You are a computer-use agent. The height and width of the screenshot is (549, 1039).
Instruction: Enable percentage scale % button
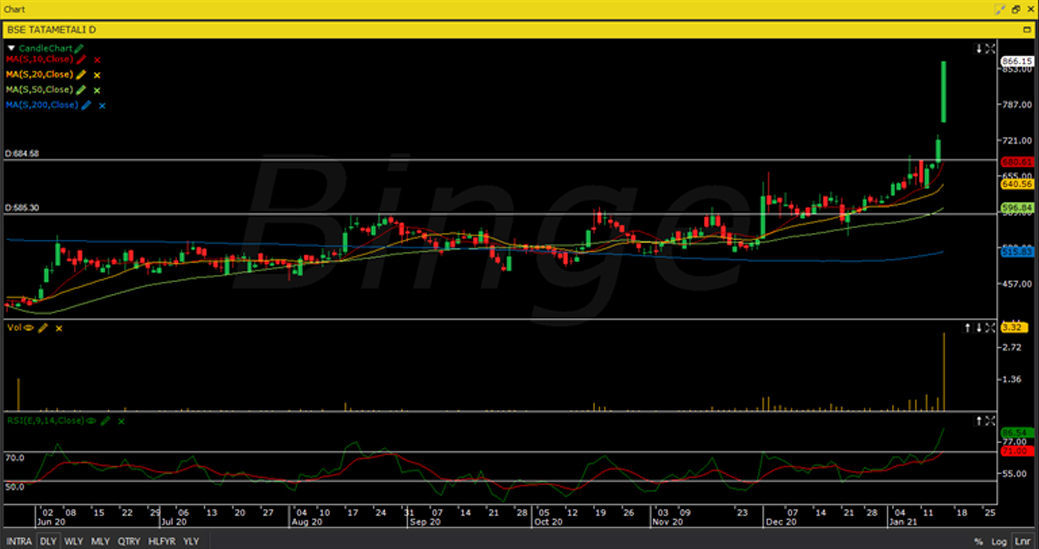(979, 541)
